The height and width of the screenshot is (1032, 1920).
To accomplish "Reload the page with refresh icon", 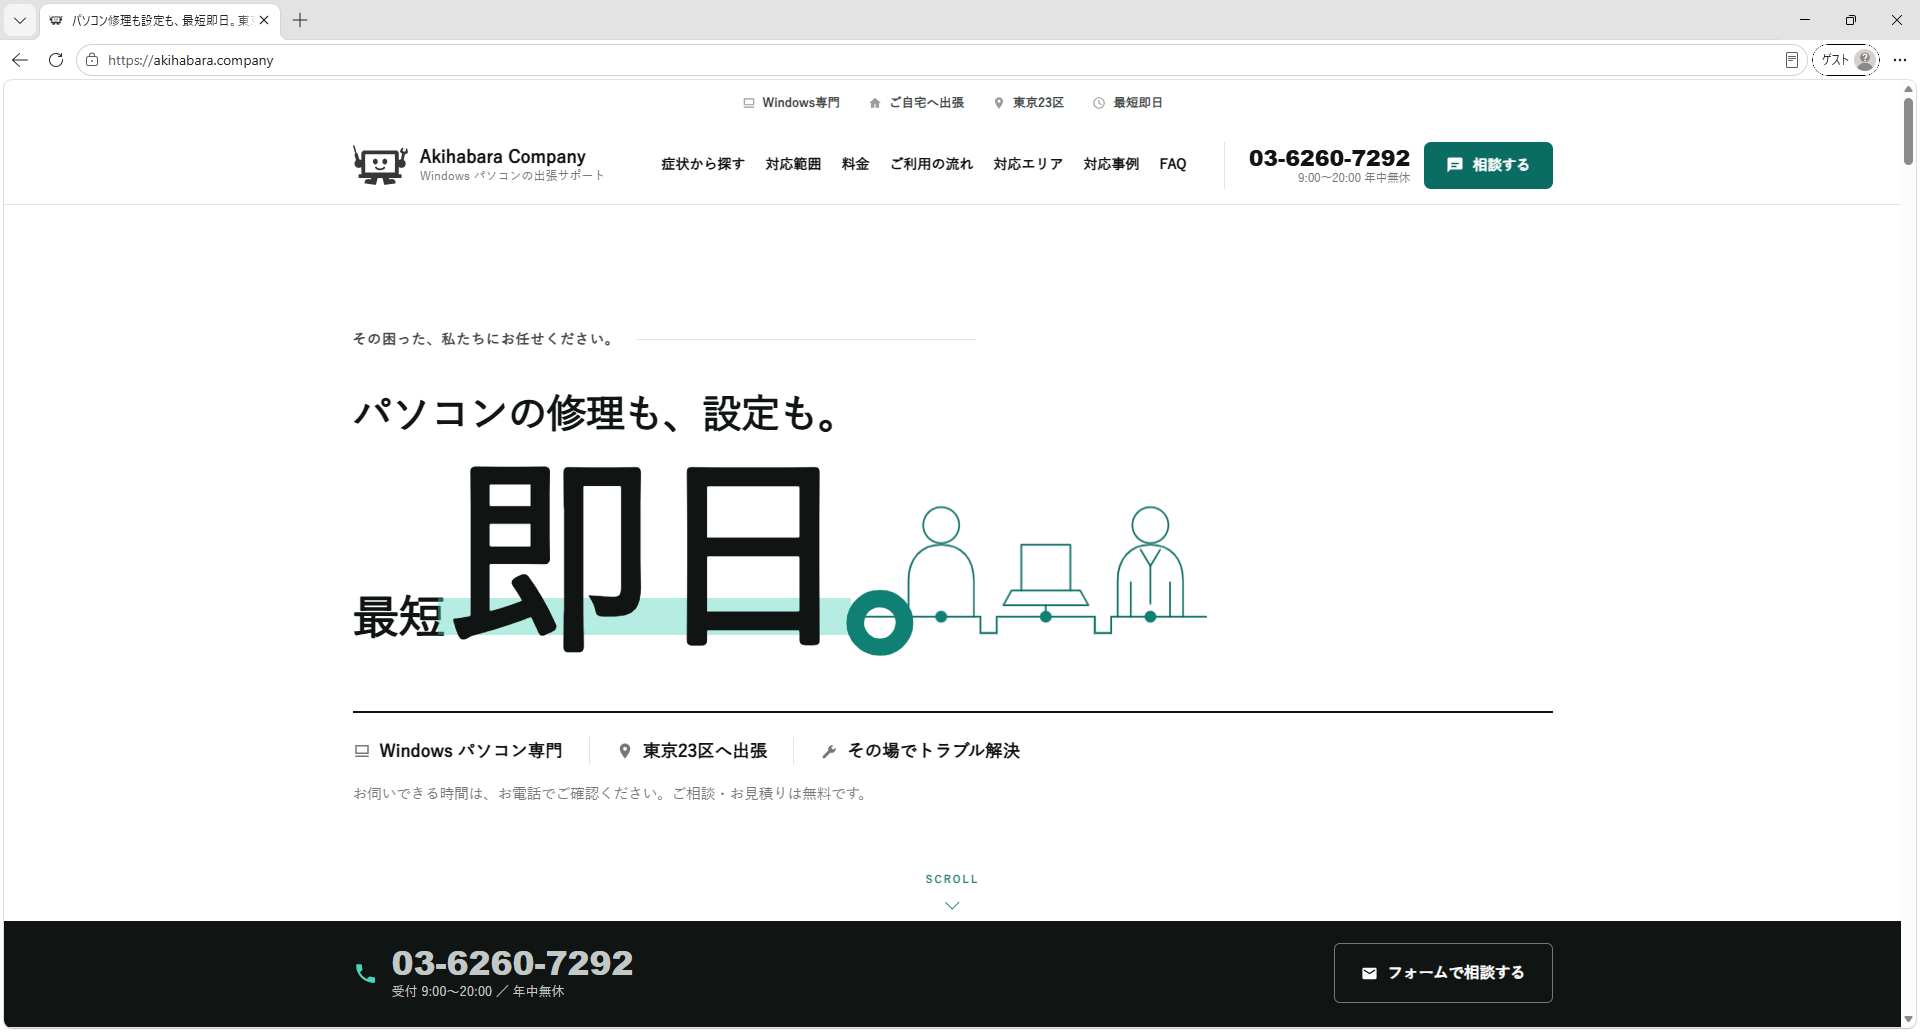I will 56,60.
